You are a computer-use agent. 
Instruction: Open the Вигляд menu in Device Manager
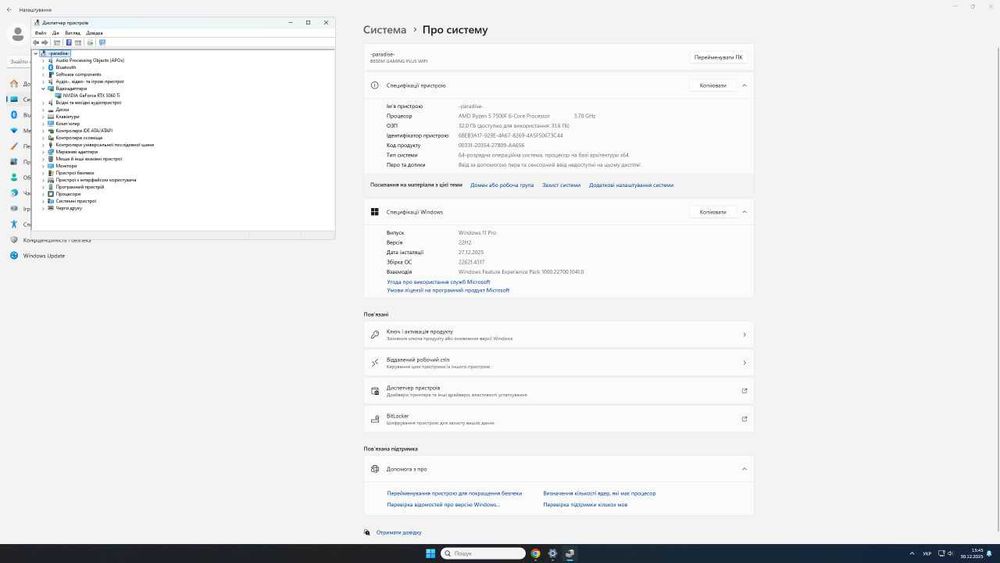[73, 33]
